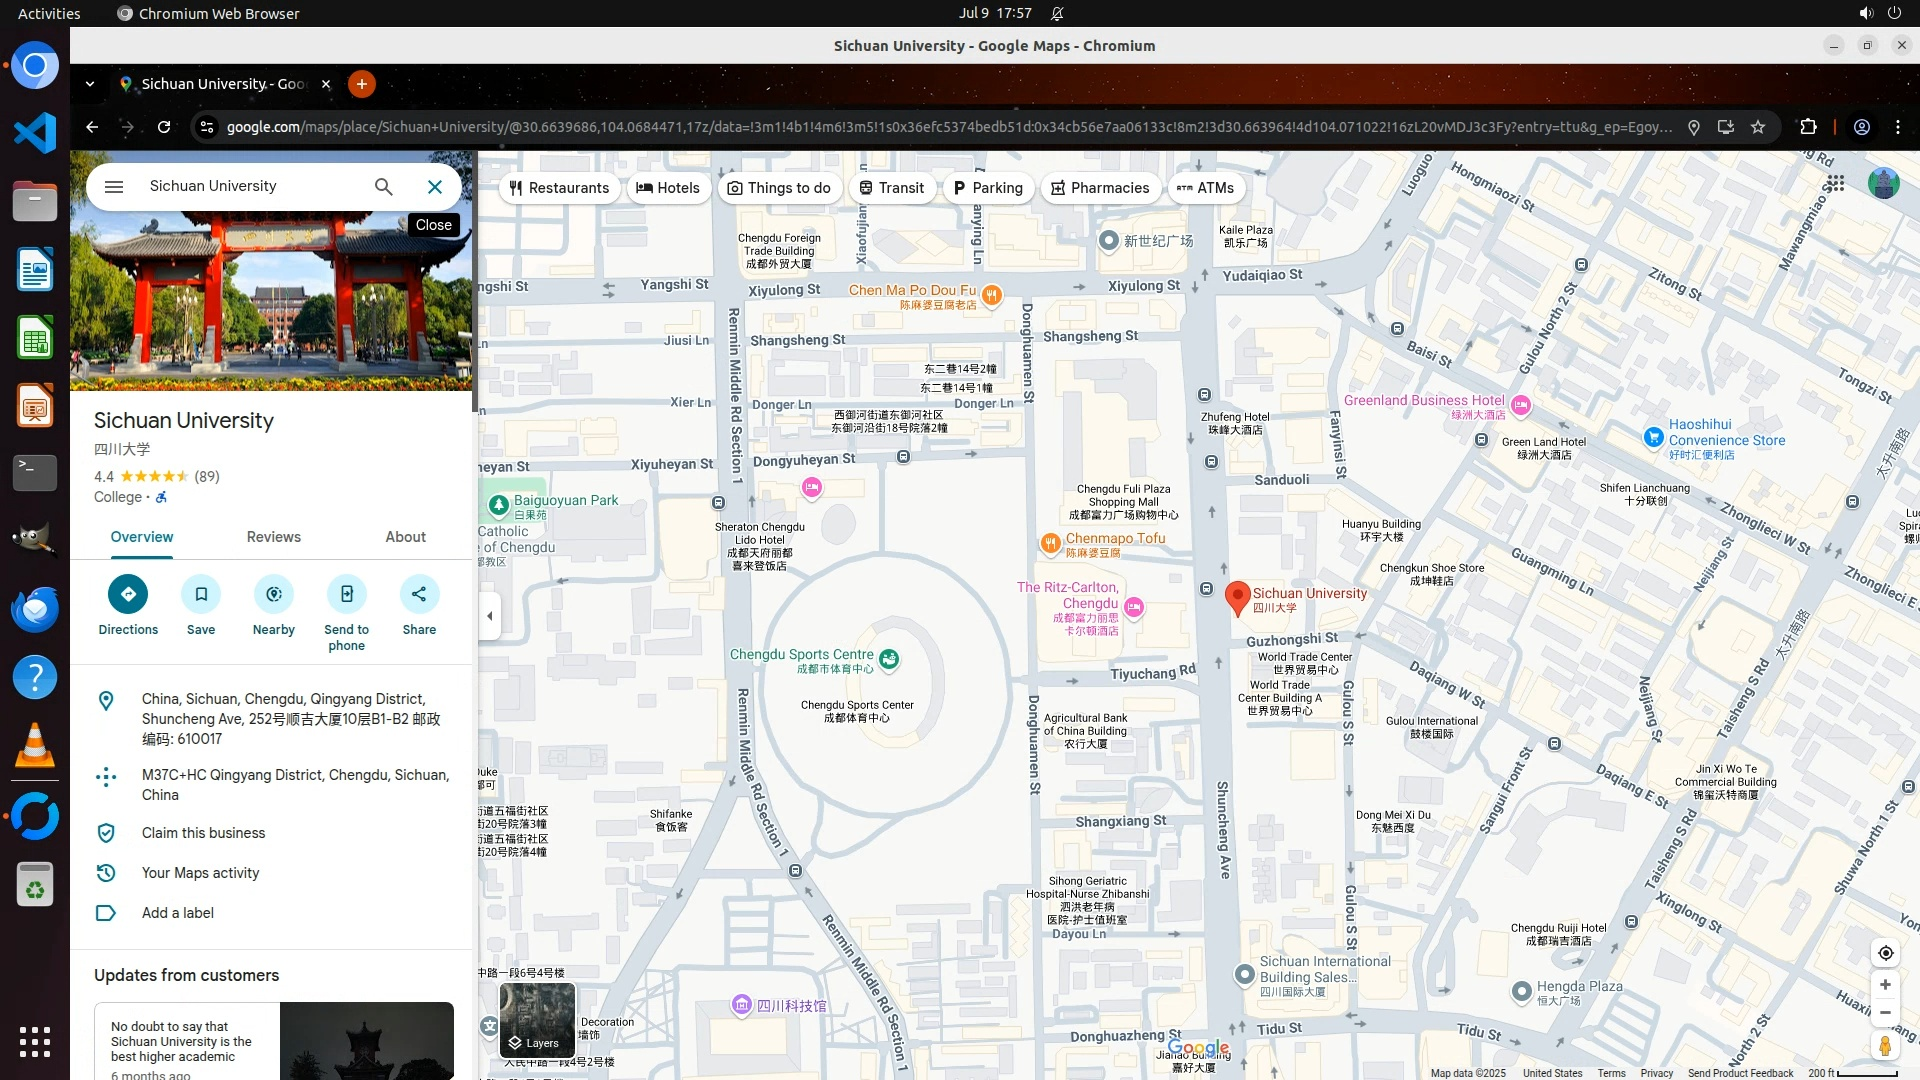Show your location on map
The width and height of the screenshot is (1920, 1080).
(x=1885, y=953)
